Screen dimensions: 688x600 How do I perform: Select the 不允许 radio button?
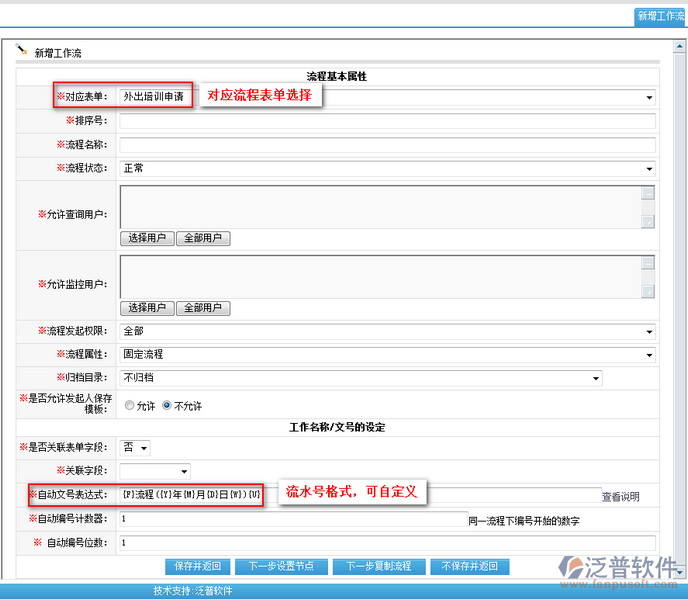click(x=167, y=406)
